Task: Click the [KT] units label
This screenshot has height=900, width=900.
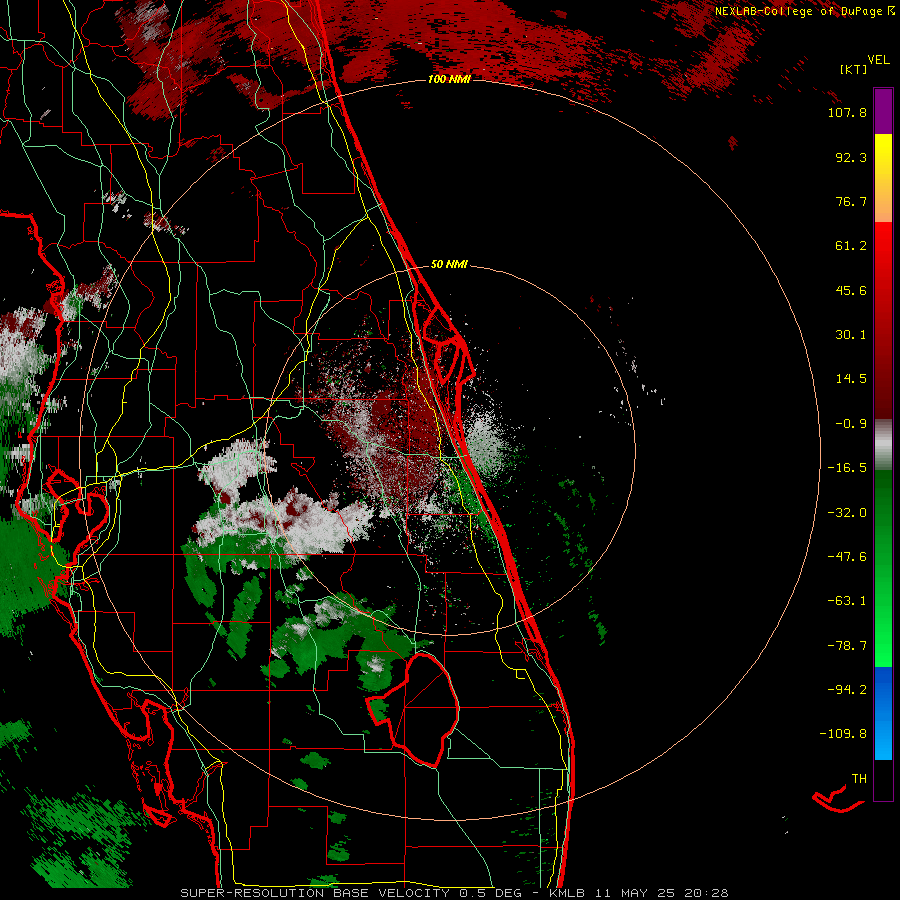Action: click(854, 69)
